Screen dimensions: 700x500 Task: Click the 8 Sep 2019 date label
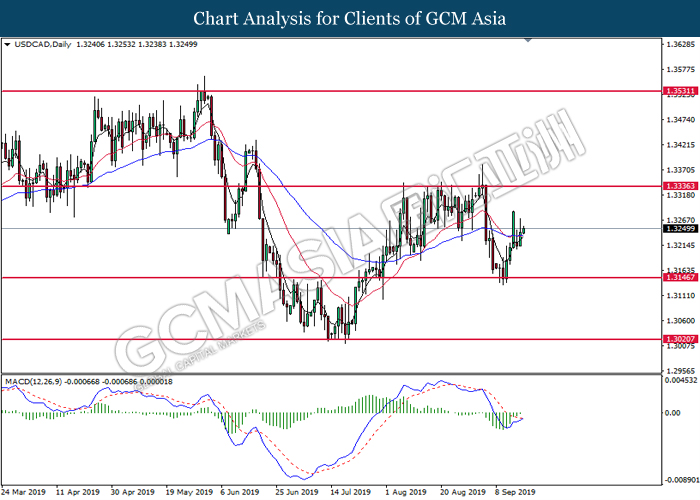tap(515, 492)
